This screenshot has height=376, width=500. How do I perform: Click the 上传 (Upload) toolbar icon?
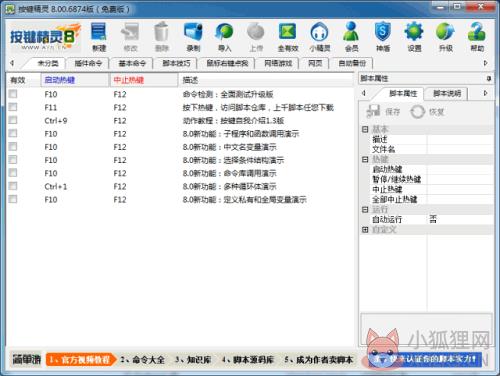tap(256, 37)
